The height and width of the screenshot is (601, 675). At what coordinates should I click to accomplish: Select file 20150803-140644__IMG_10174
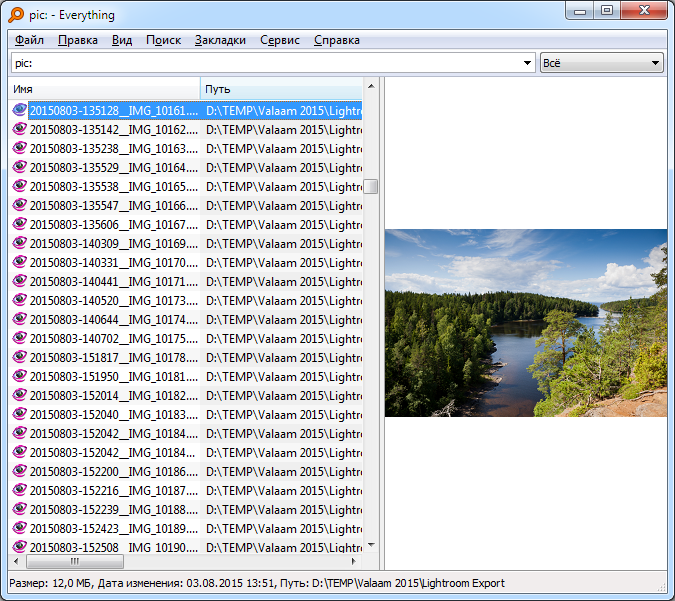[114, 319]
